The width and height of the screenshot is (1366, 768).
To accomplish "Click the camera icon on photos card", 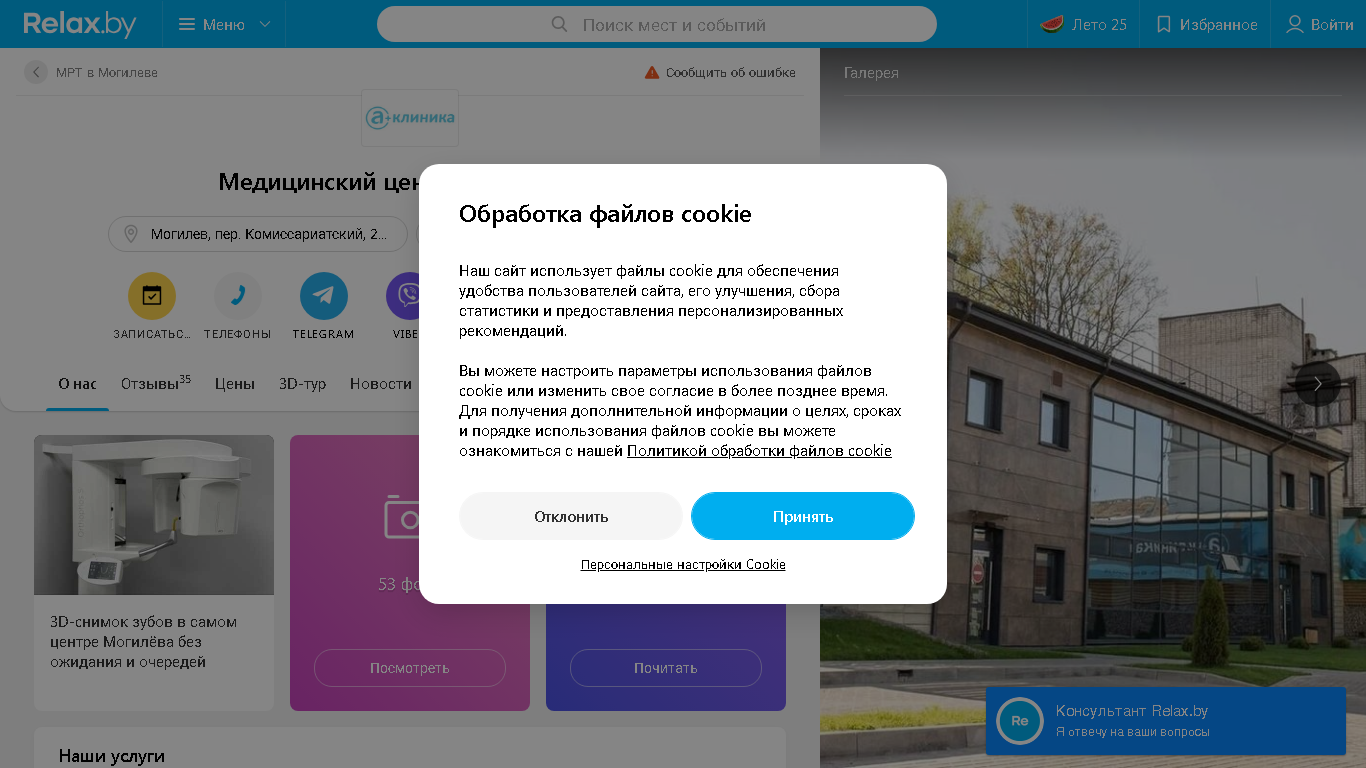I will pos(402,517).
